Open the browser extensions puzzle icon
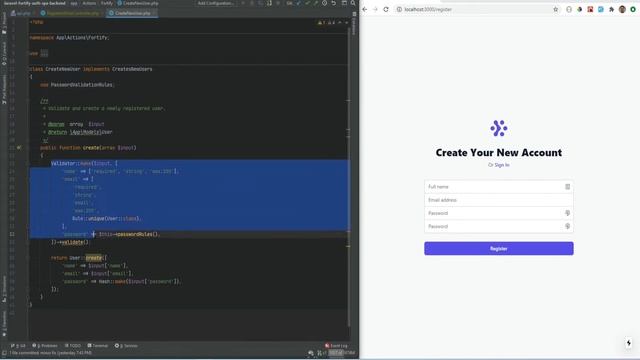Viewport: 640px width, 360px height. [x=611, y=9]
